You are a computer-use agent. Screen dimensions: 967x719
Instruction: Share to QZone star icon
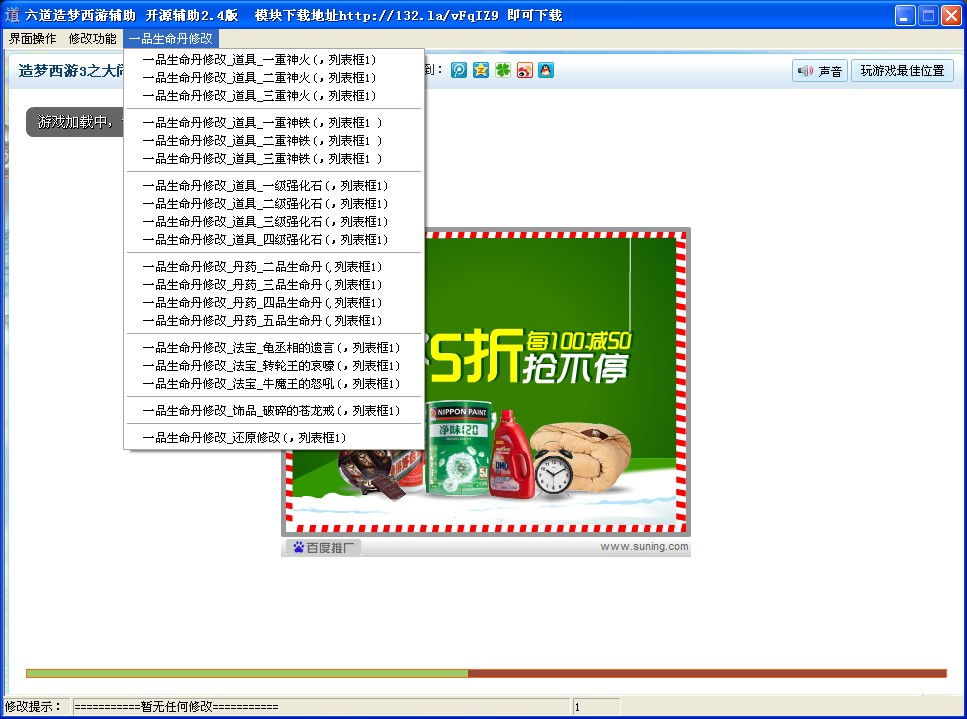click(481, 70)
